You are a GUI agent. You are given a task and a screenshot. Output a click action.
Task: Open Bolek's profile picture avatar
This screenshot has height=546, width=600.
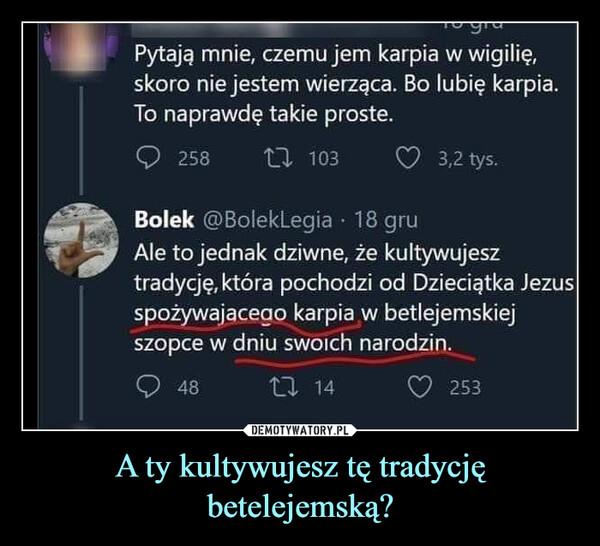(81, 240)
